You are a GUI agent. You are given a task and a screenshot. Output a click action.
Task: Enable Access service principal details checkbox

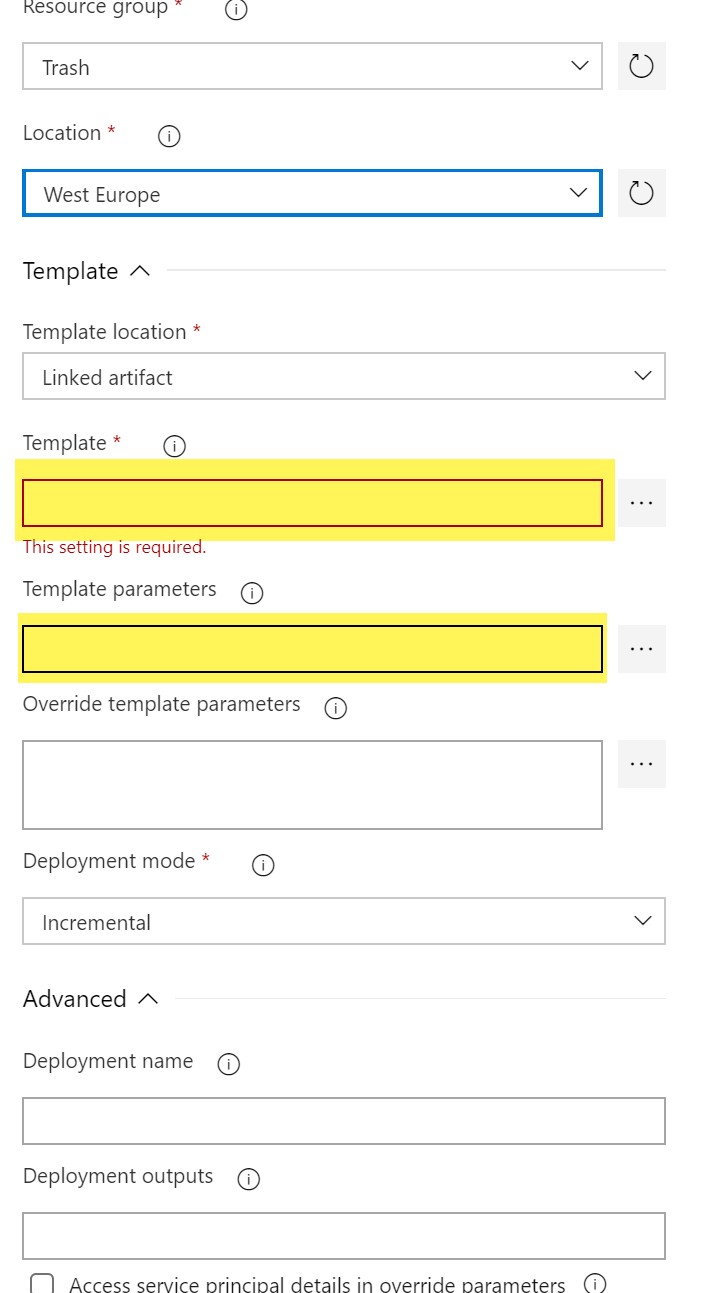(x=42, y=1284)
